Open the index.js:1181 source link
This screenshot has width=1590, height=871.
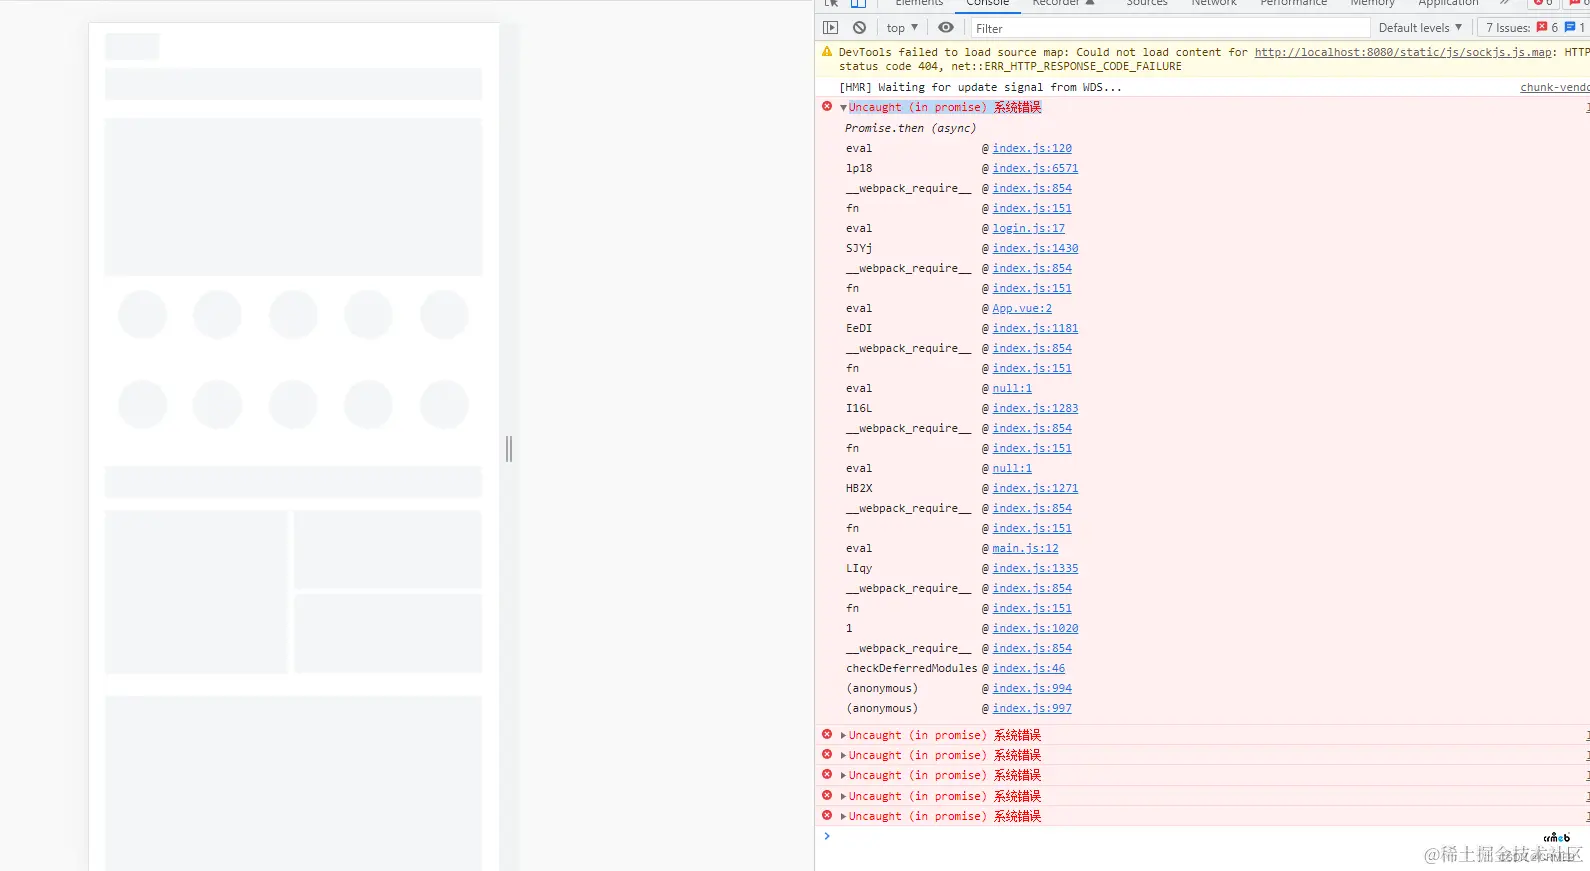(x=1035, y=328)
